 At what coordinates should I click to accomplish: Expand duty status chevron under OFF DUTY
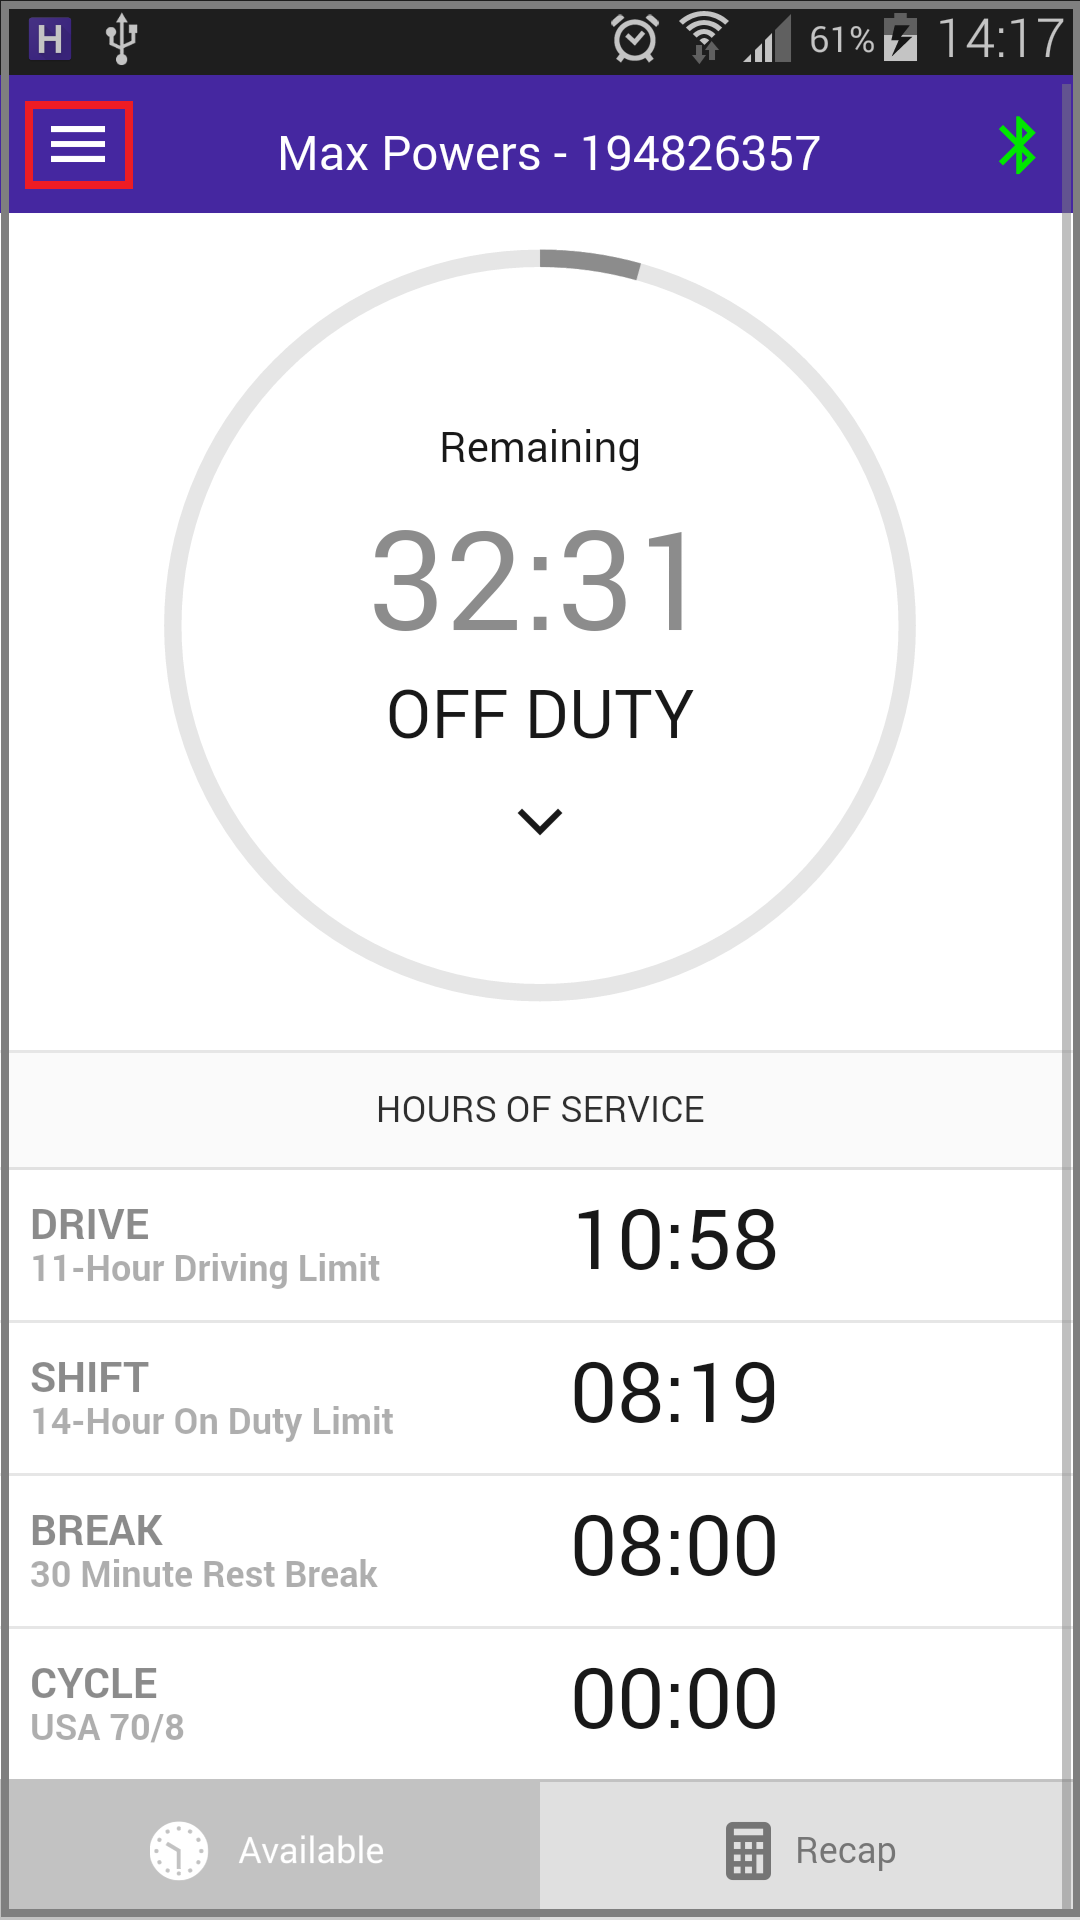click(540, 821)
